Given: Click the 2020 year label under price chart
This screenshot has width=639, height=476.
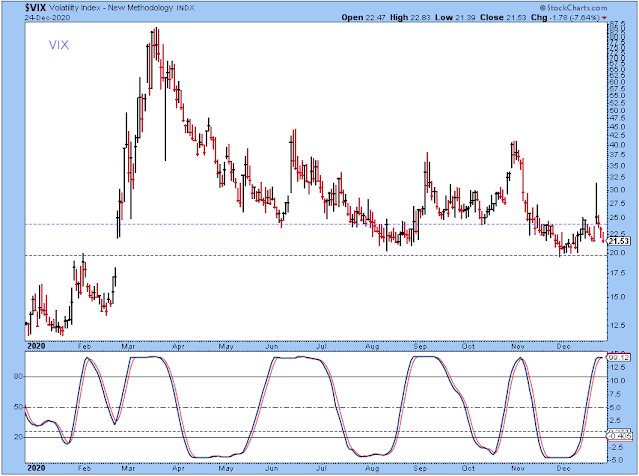Looking at the screenshot, I should click(x=36, y=346).
